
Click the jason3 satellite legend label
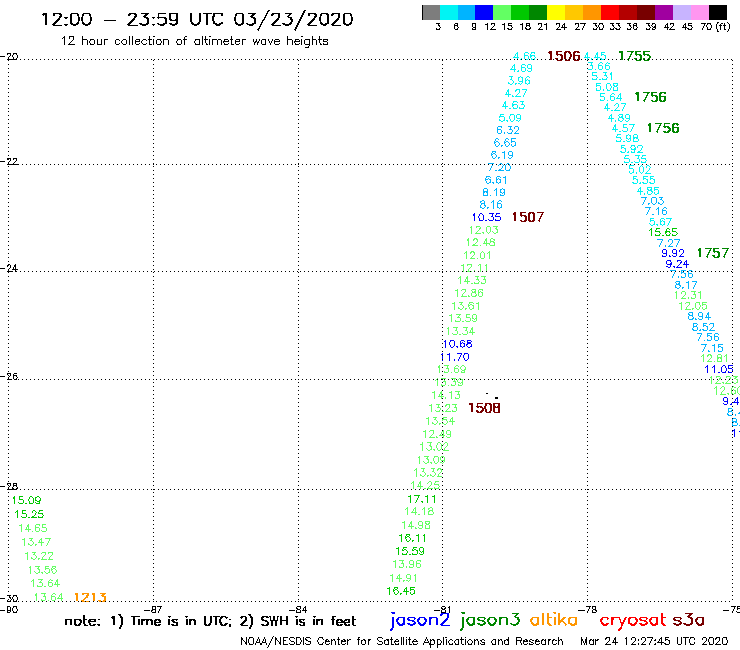(x=490, y=620)
